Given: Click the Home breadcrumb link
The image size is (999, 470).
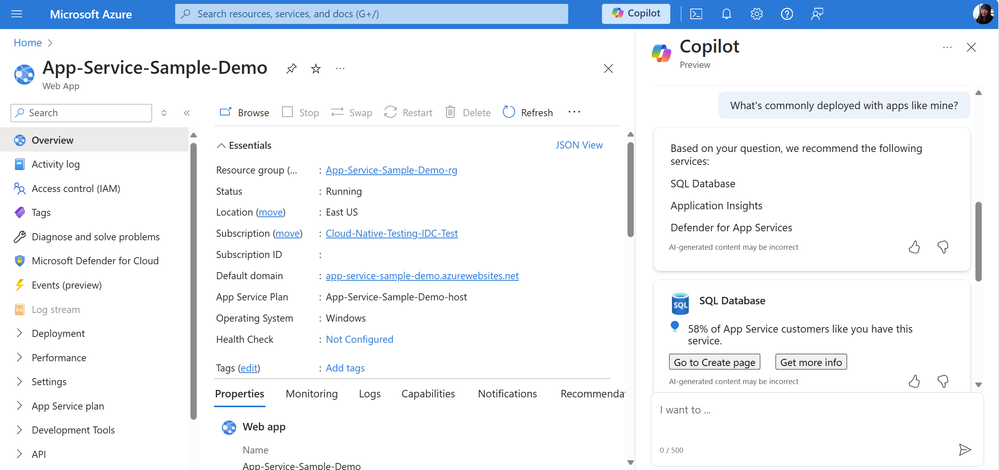Looking at the screenshot, I should (27, 43).
